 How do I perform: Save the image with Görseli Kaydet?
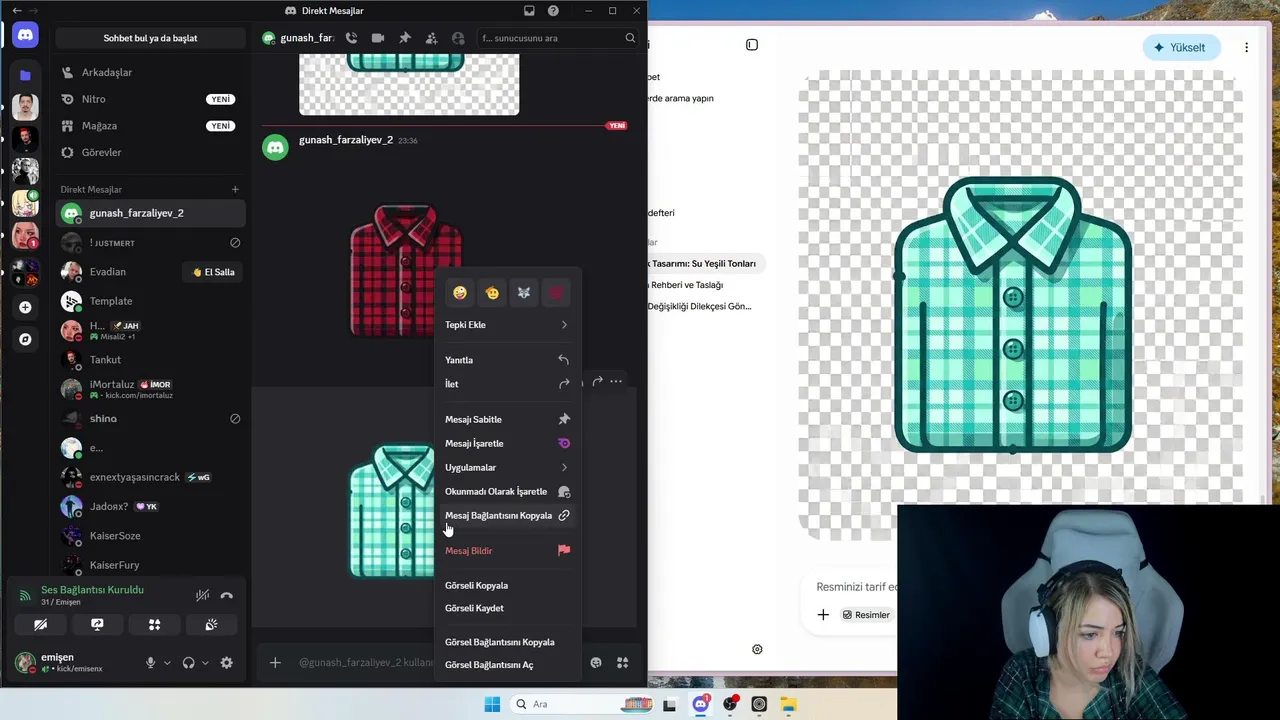click(x=507, y=608)
